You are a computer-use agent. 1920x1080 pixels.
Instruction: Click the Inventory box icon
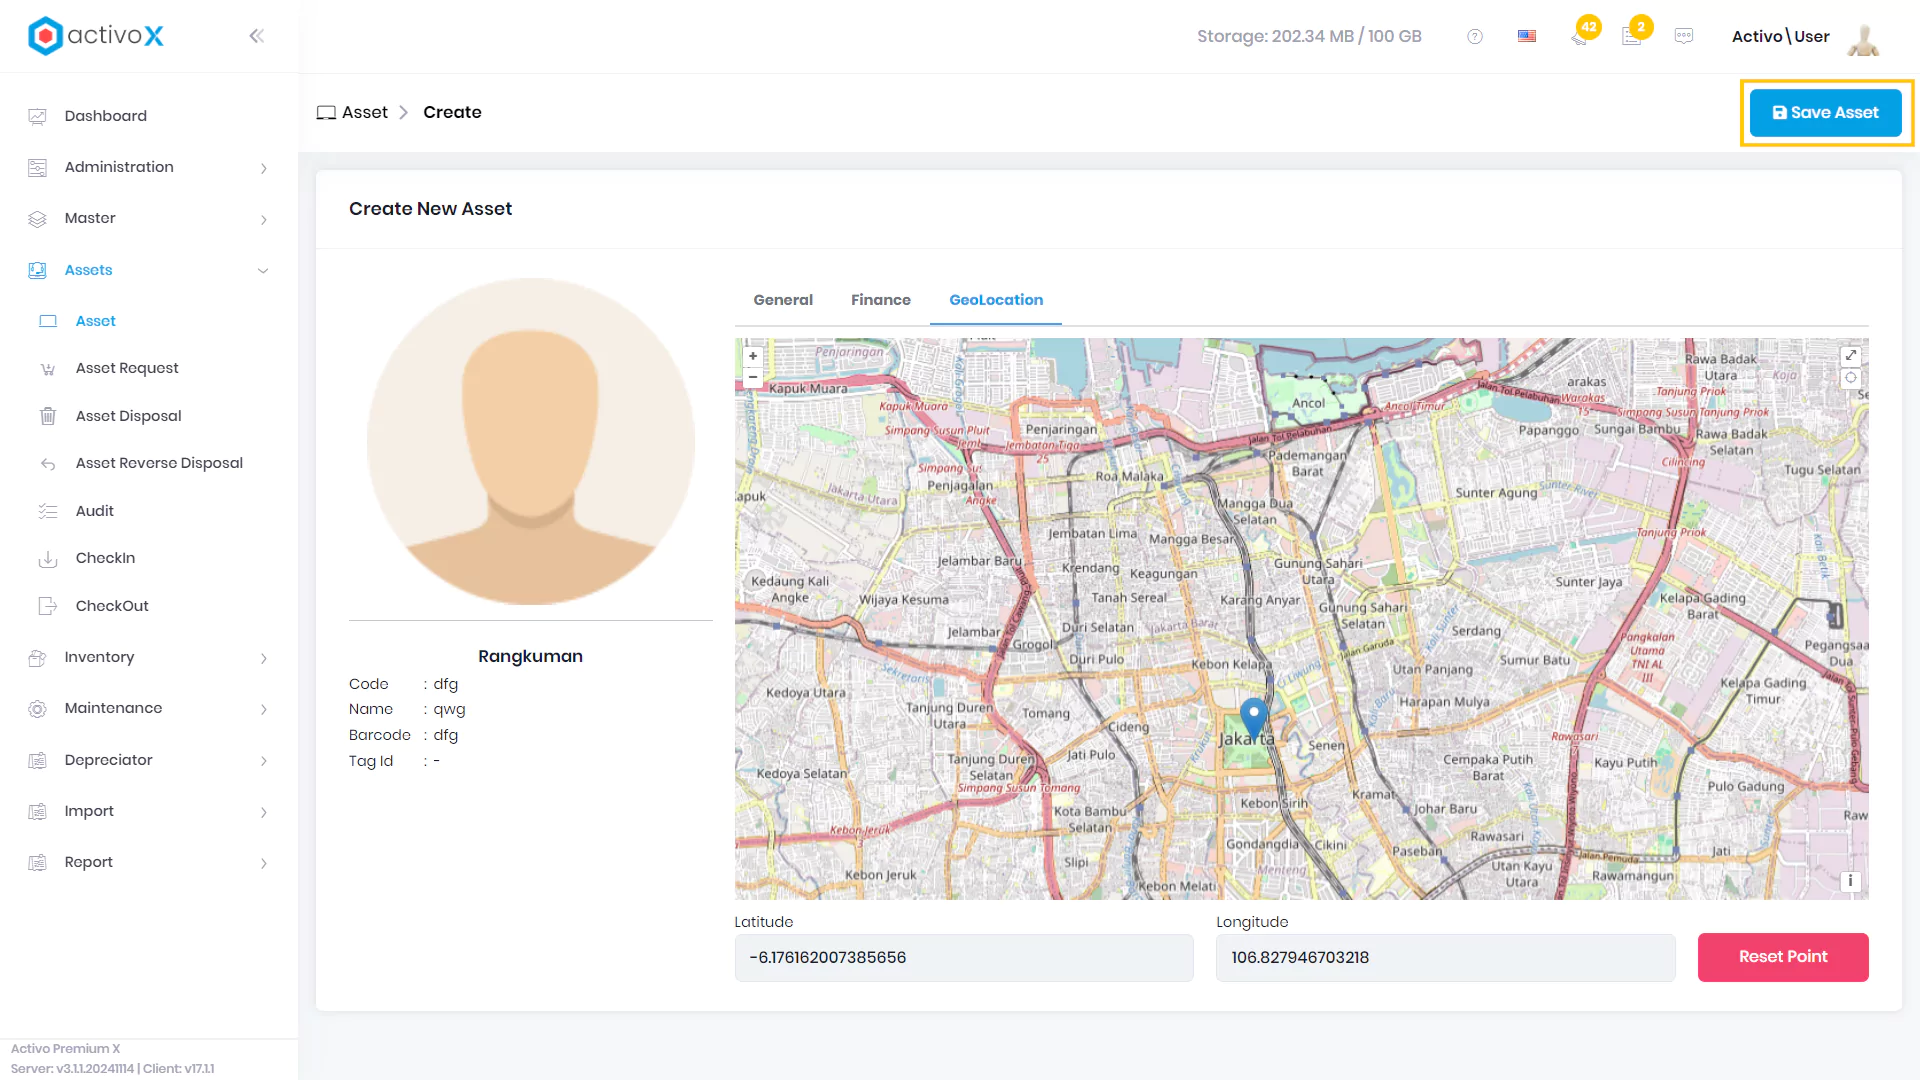(x=38, y=658)
